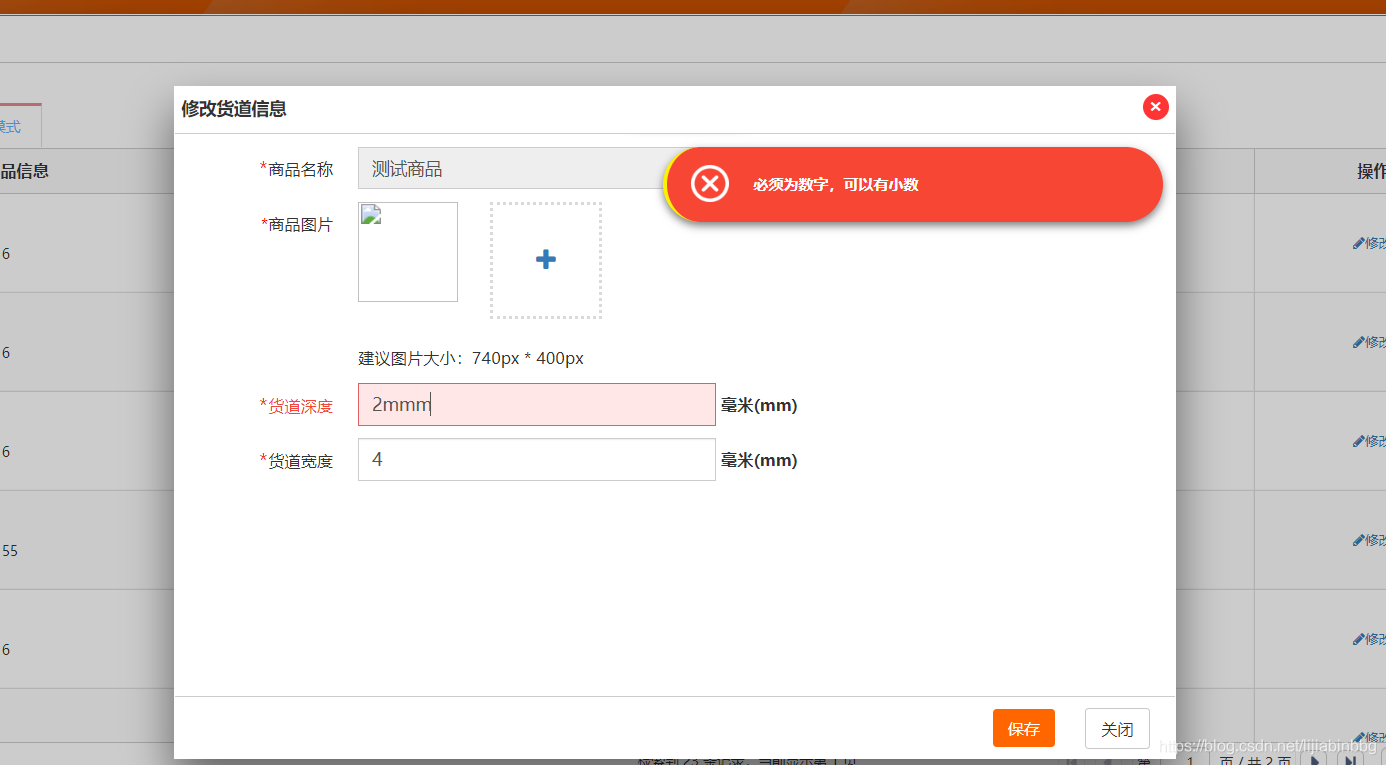
Task: Click the 关闭 close button
Action: [1117, 728]
